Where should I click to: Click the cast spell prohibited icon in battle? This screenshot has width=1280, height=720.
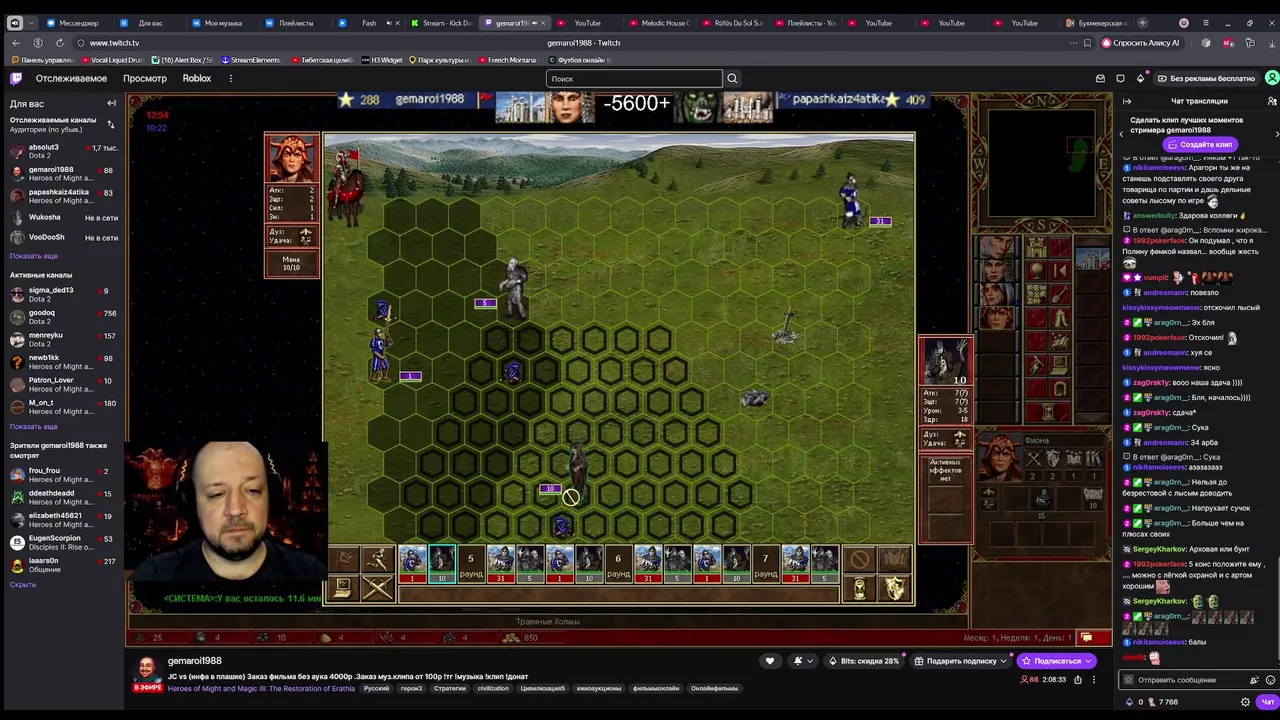(859, 560)
